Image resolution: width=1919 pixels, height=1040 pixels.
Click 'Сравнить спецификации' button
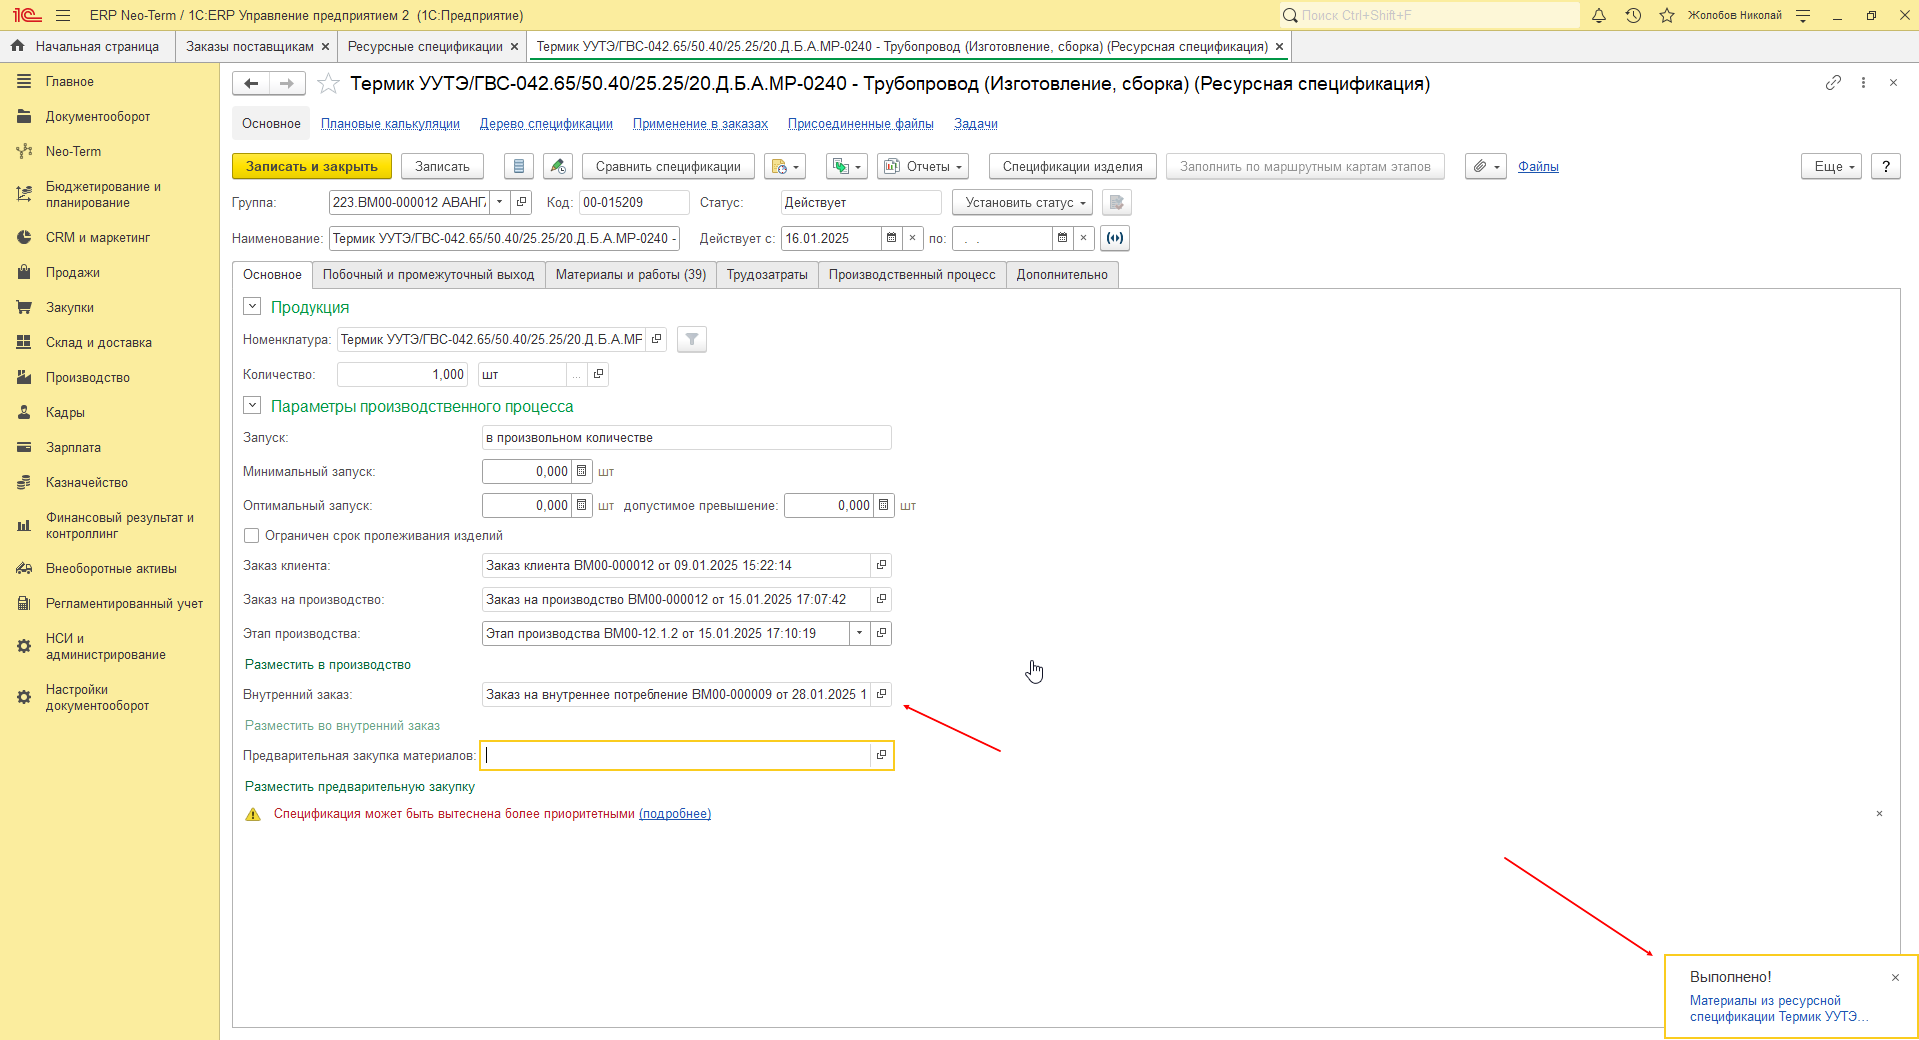(x=668, y=167)
